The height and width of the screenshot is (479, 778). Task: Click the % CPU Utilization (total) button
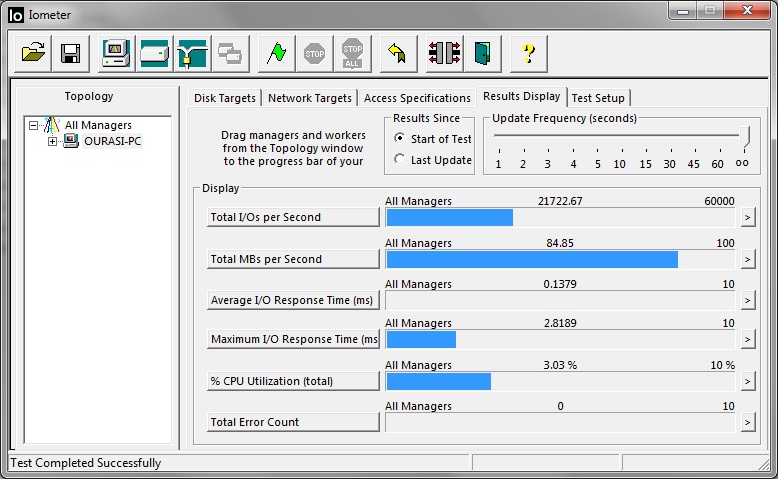pos(293,381)
